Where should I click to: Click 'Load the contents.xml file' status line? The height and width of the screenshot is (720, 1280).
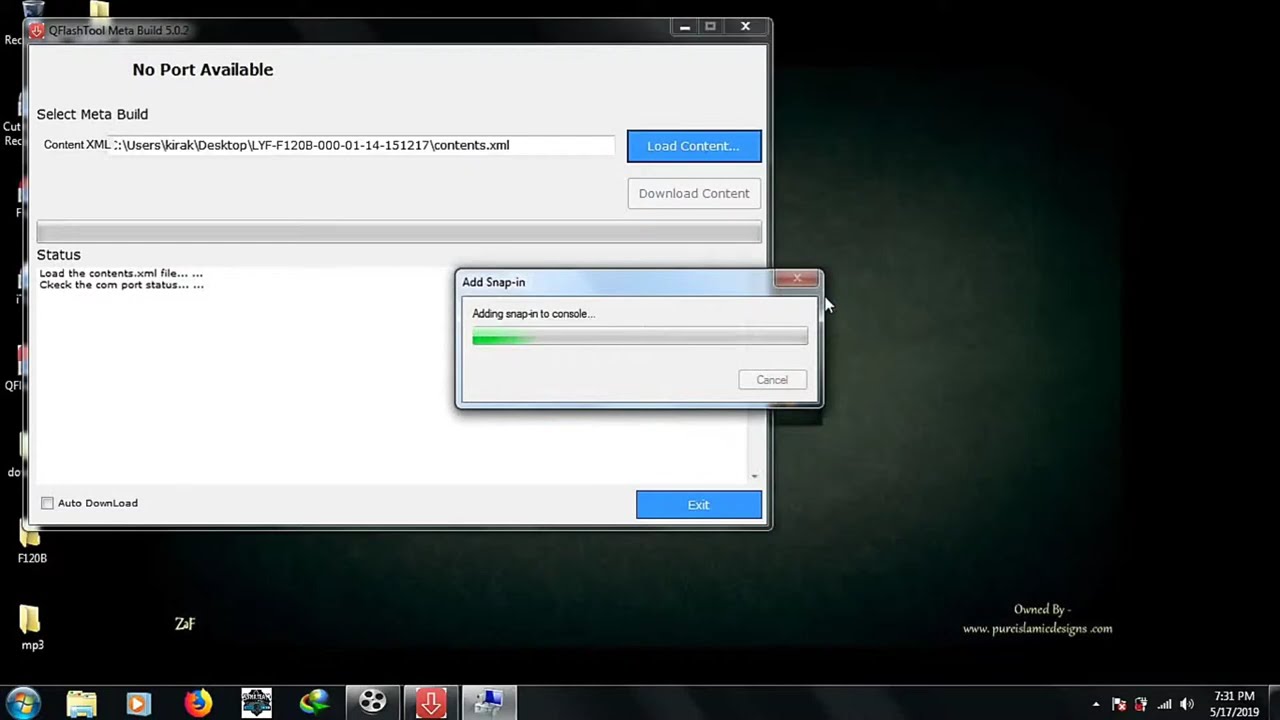point(121,273)
